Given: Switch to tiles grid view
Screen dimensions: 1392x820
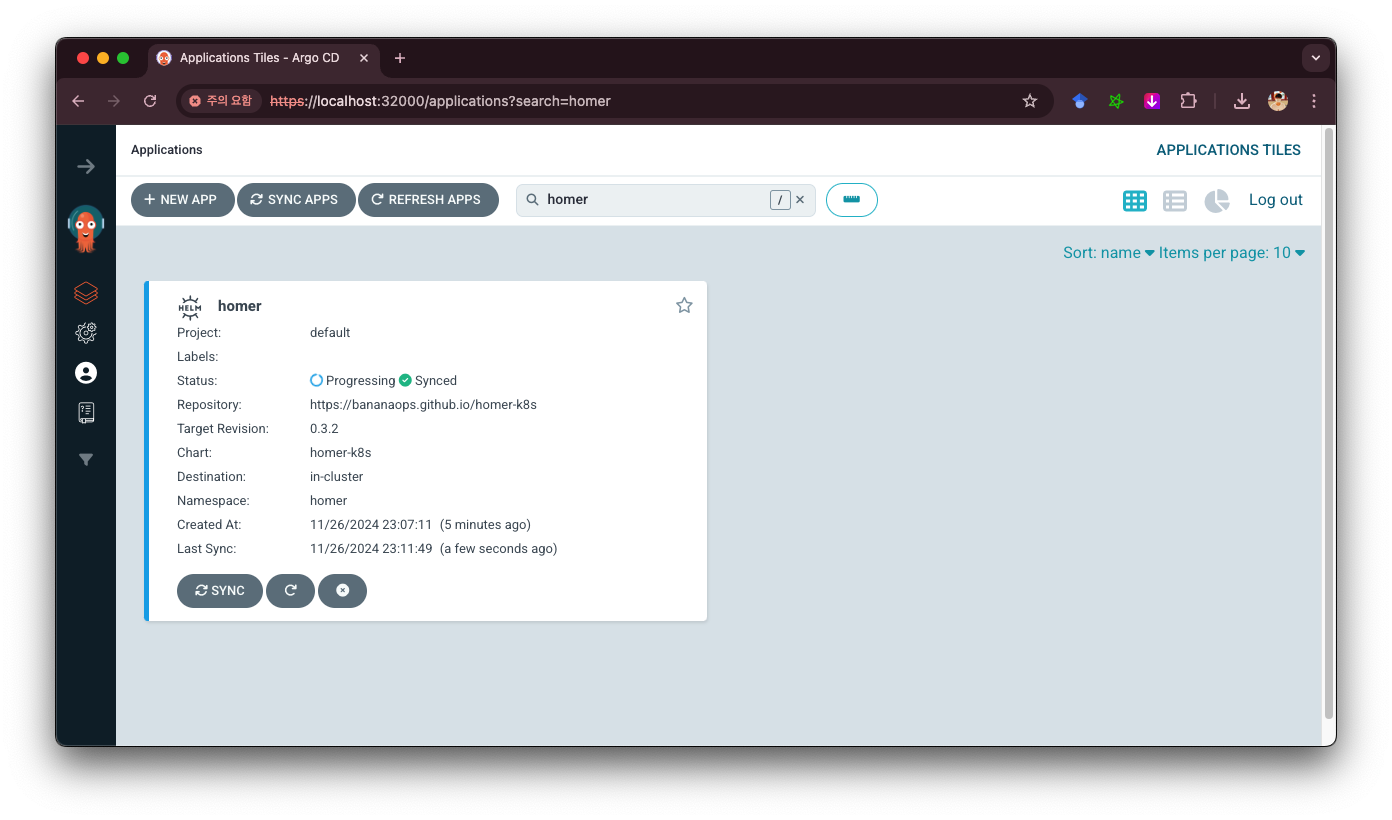Looking at the screenshot, I should tap(1135, 200).
